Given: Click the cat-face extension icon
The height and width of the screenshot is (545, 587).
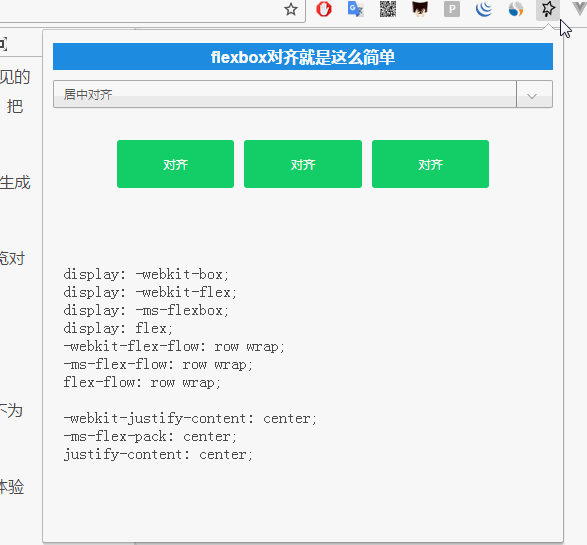Looking at the screenshot, I should (420, 9).
